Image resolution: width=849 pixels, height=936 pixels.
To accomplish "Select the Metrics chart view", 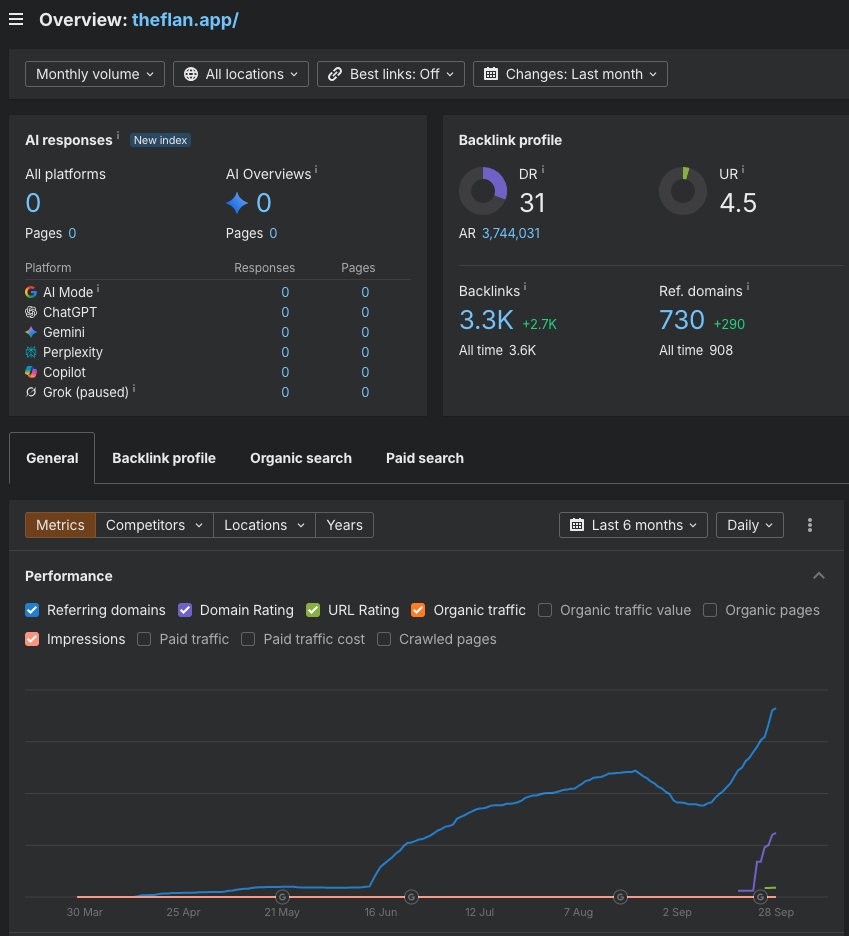I will pos(60,525).
